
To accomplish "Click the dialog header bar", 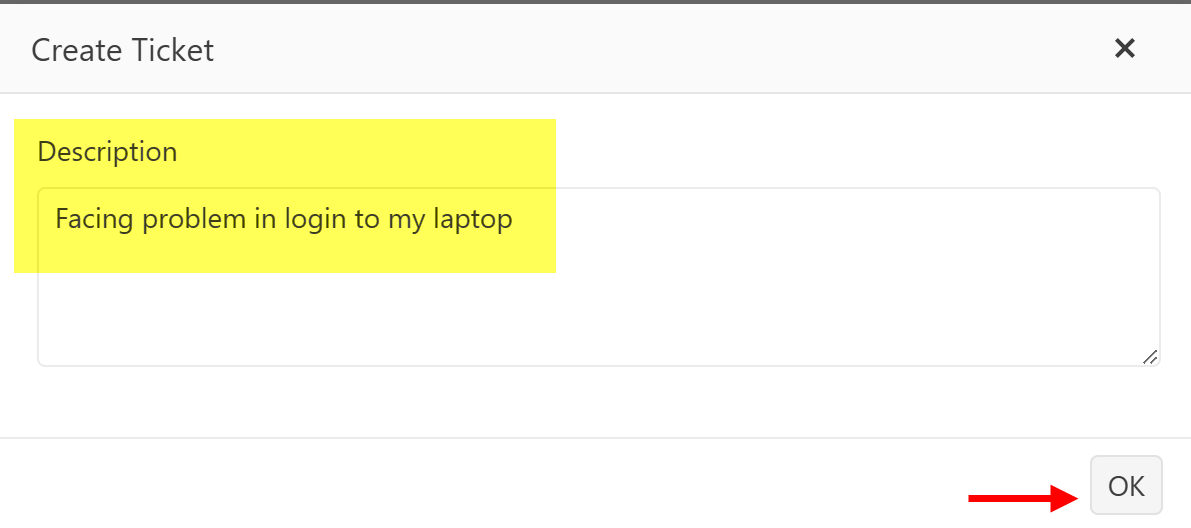I will coord(600,50).
